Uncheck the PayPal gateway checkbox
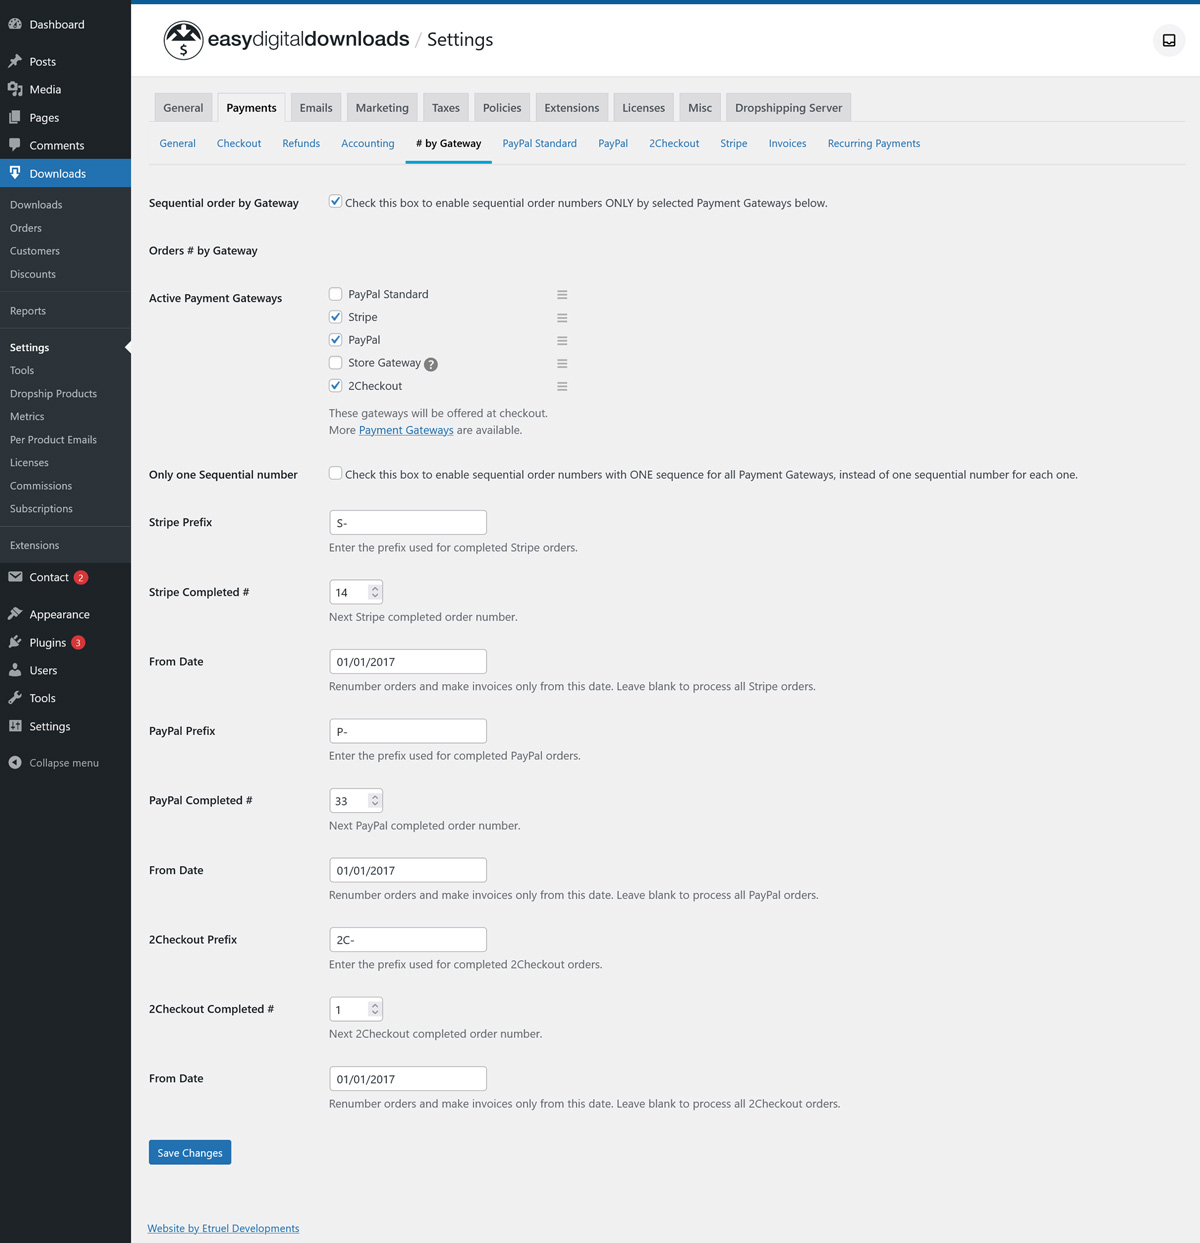Screen dimensions: 1200x1243 [336, 340]
